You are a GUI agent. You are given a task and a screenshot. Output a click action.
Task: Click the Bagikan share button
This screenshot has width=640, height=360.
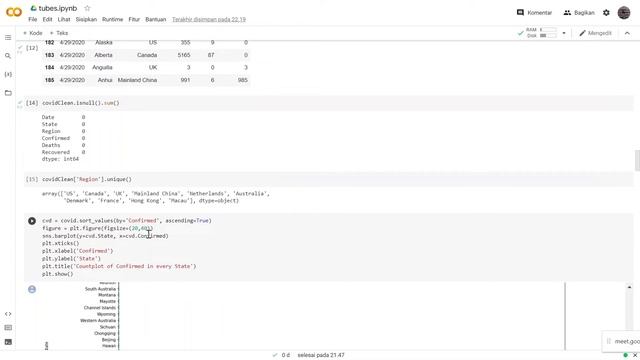[x=579, y=13]
